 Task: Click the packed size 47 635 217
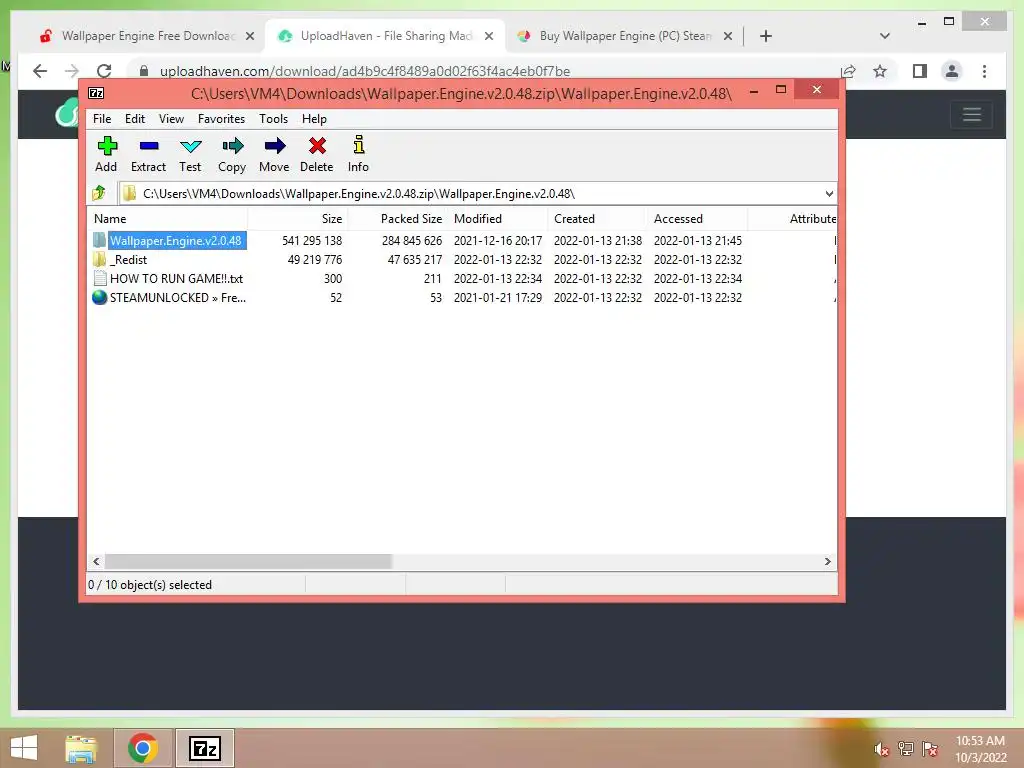415,259
